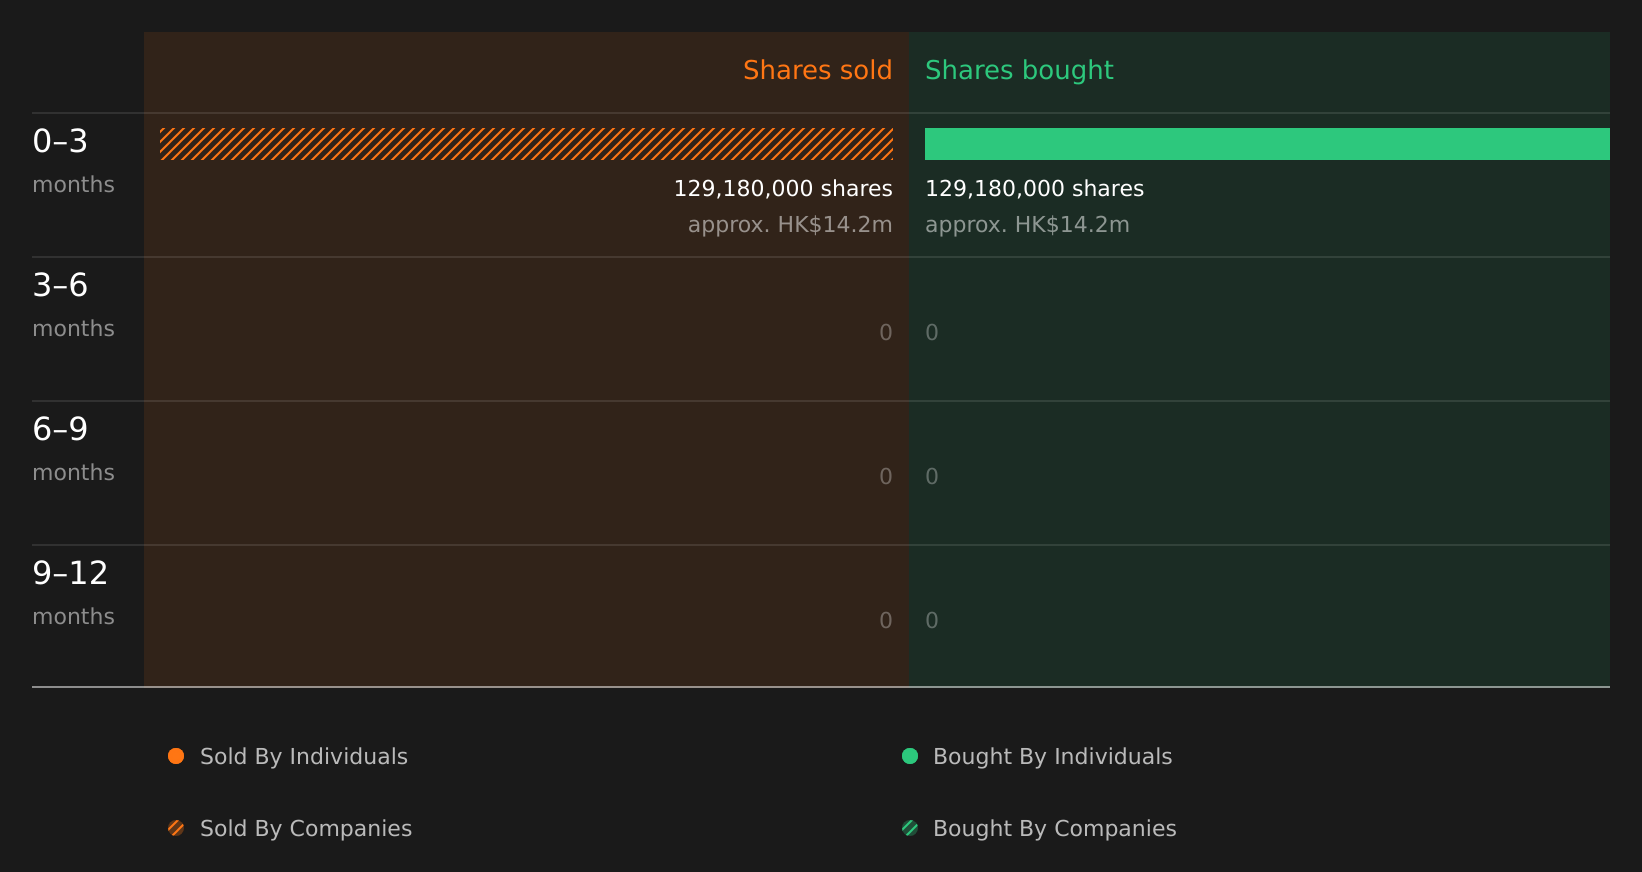The height and width of the screenshot is (872, 1642).
Task: Click the 3–6 months row label
Action: pyautogui.click(x=73, y=304)
